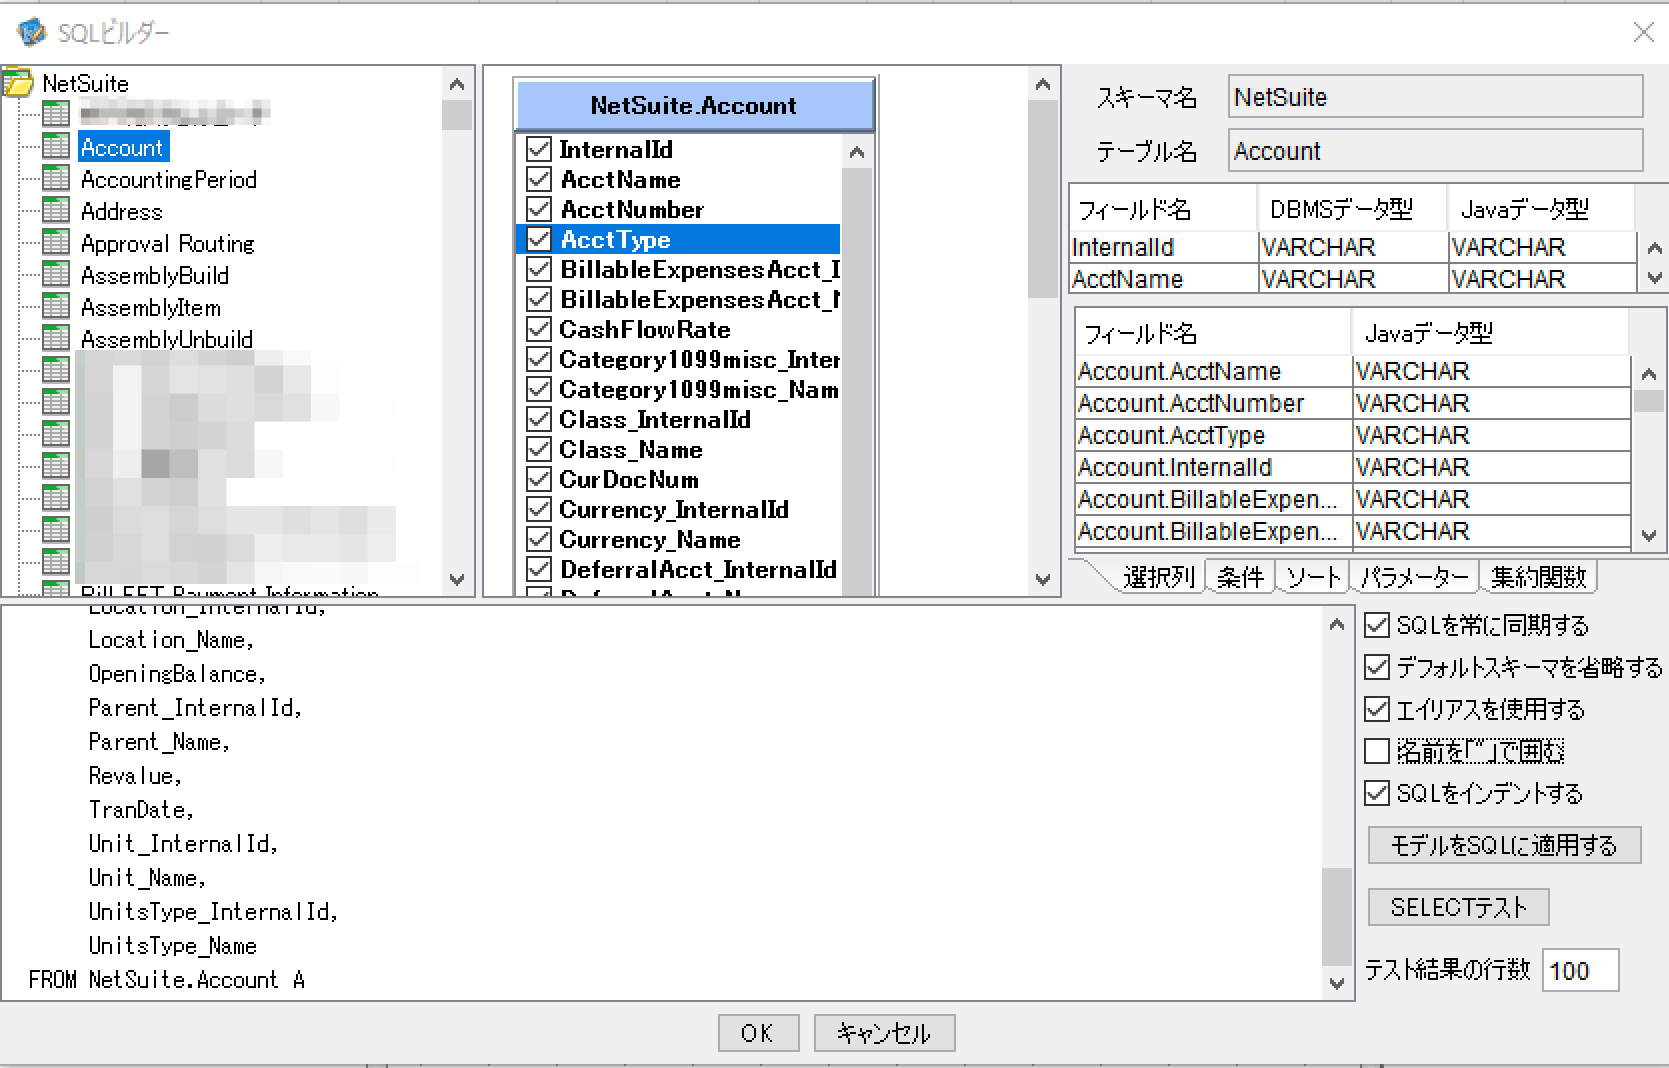
Task: Open the ソート tab
Action: point(1312,577)
